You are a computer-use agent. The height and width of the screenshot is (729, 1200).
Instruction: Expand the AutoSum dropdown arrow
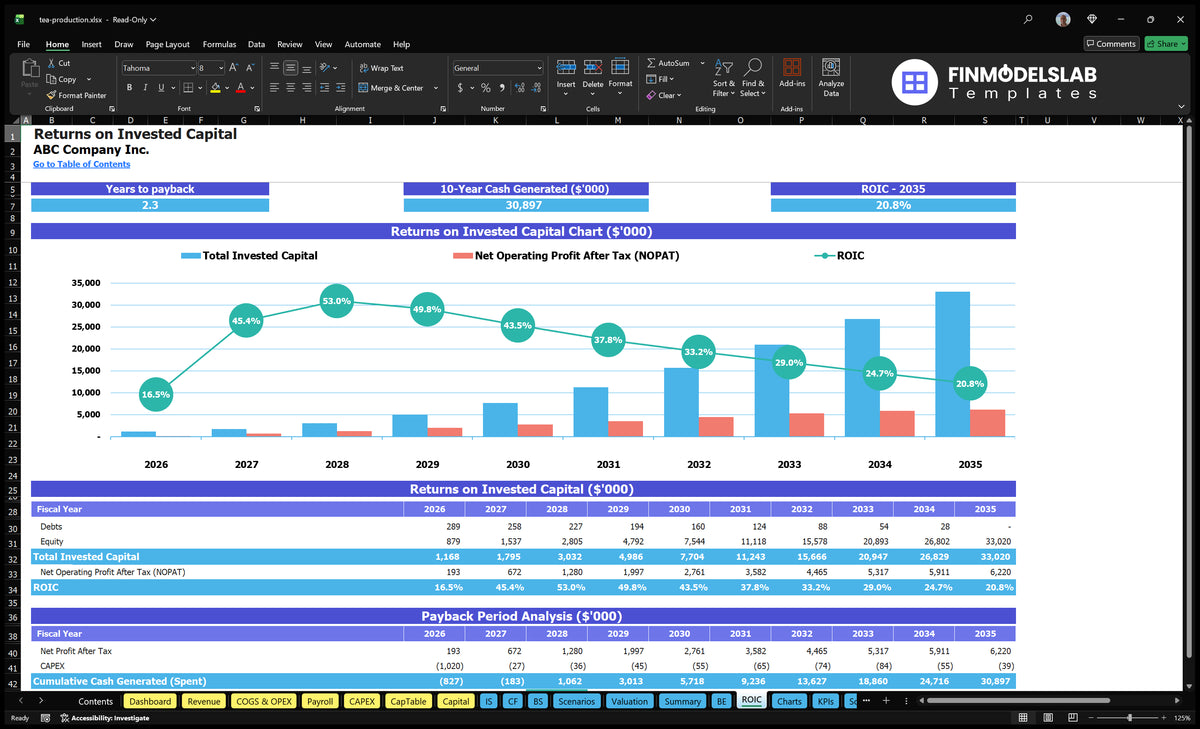702,63
